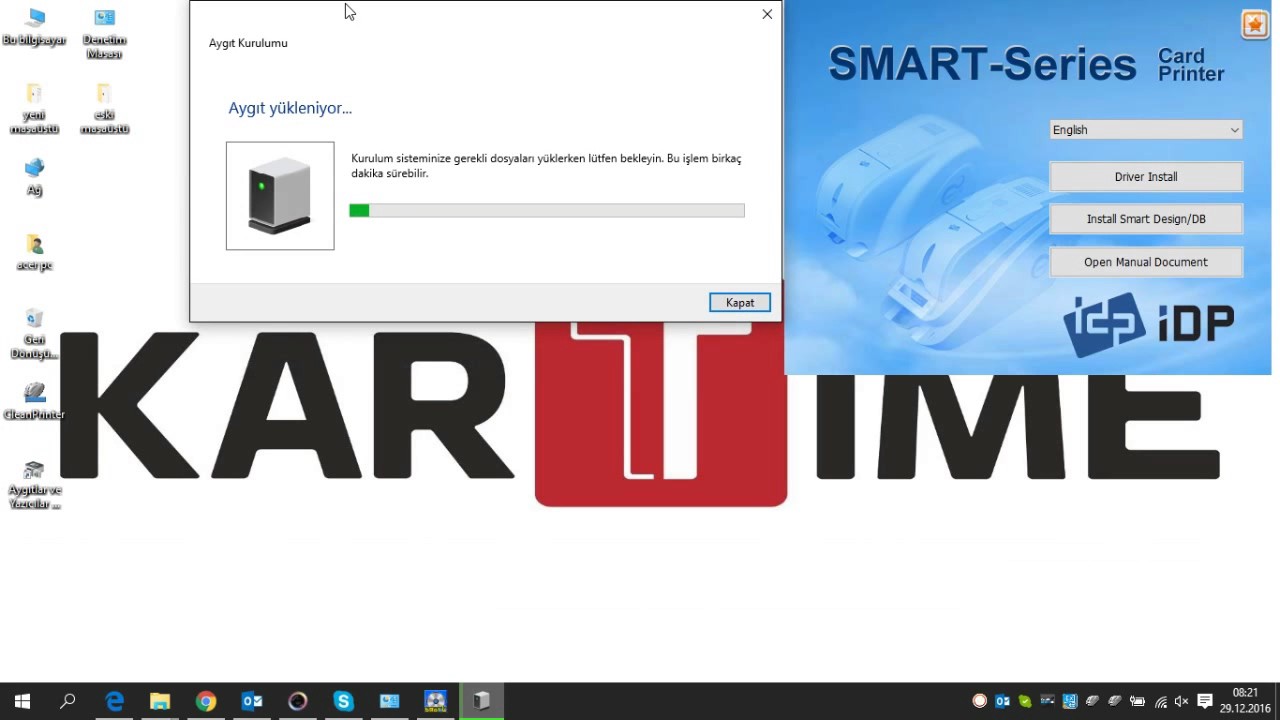
Task: Select the Denetim Masası desktop icon
Action: click(104, 33)
